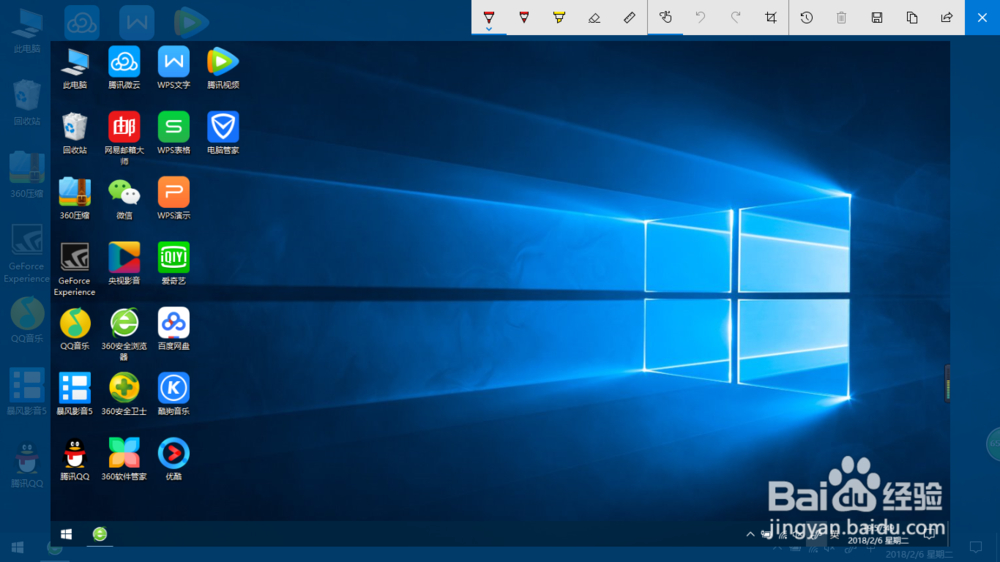Screen dimensions: 1000x562
Task: Select the yellow highlighter tool
Action: (559, 17)
